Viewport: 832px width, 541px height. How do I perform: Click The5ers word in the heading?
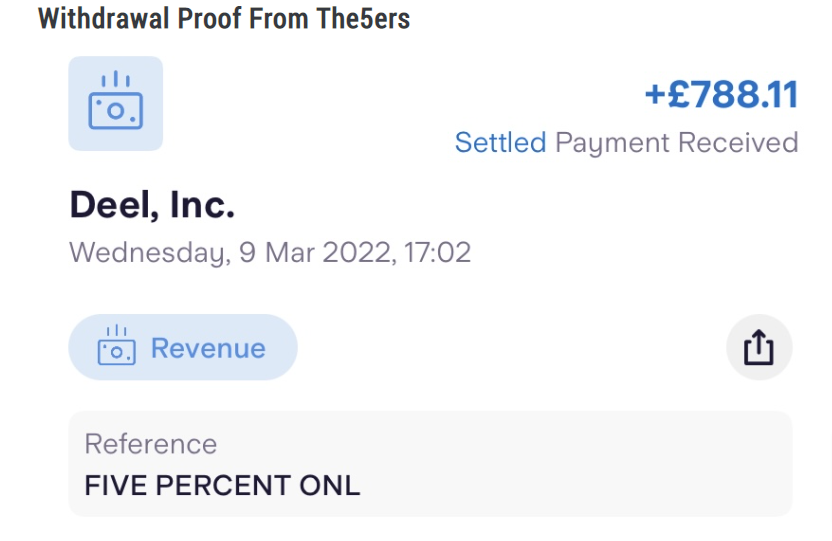click(x=363, y=19)
